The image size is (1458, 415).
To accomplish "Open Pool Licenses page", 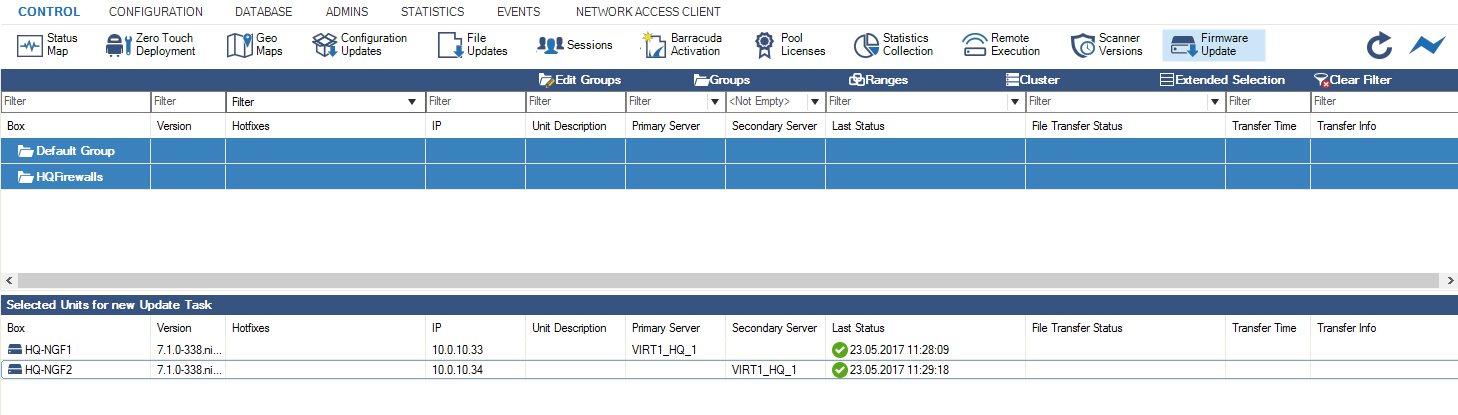I will [789, 44].
